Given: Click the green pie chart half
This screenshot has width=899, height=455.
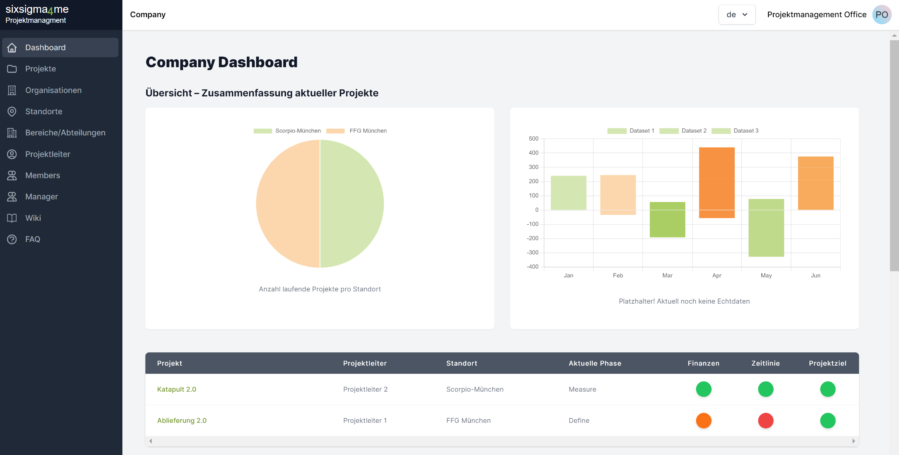Looking at the screenshot, I should click(x=352, y=203).
